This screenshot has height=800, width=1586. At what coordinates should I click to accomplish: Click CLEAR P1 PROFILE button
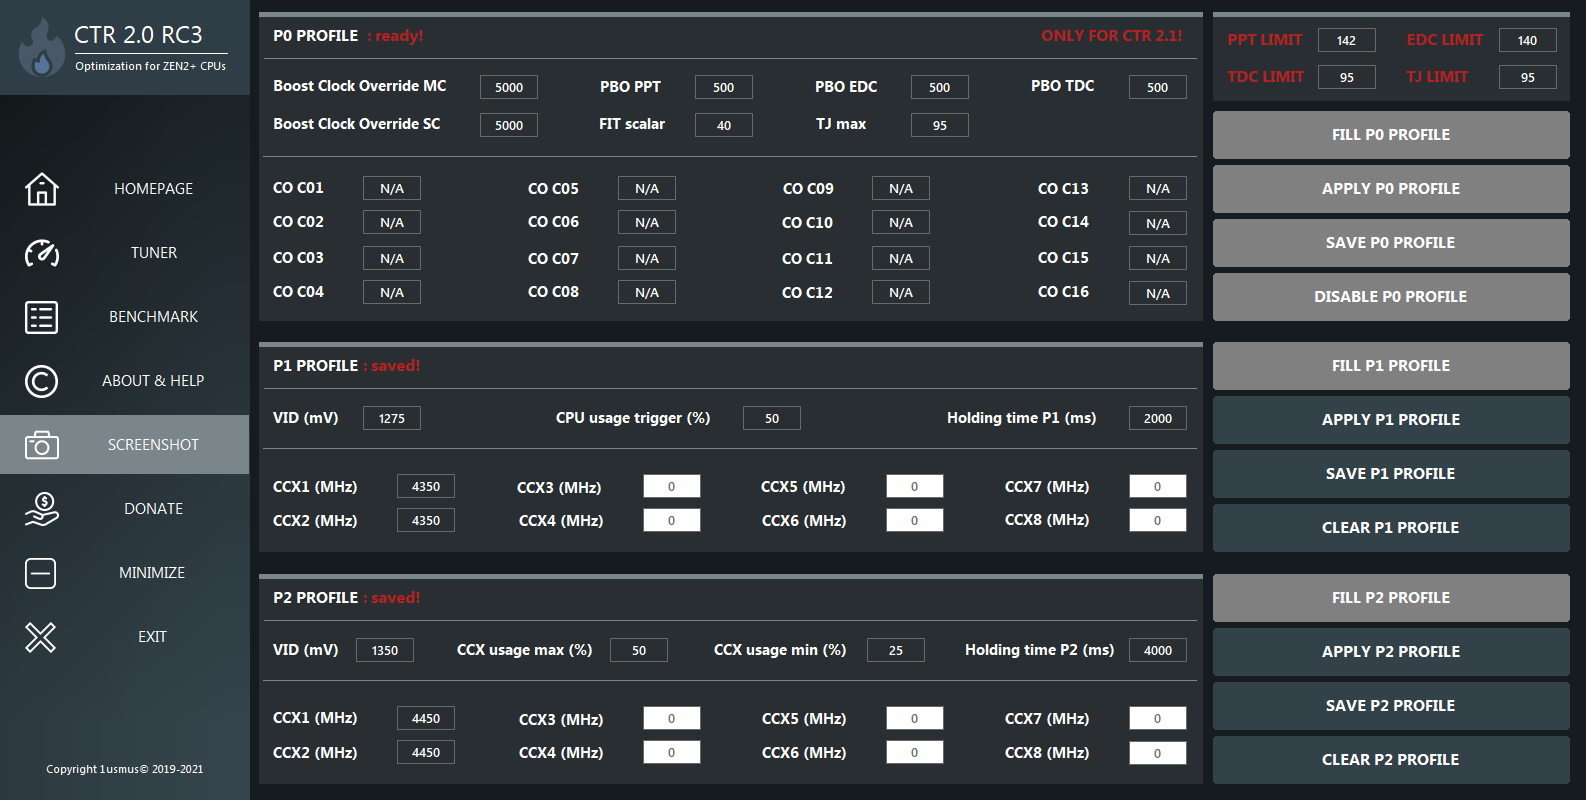(x=1391, y=528)
